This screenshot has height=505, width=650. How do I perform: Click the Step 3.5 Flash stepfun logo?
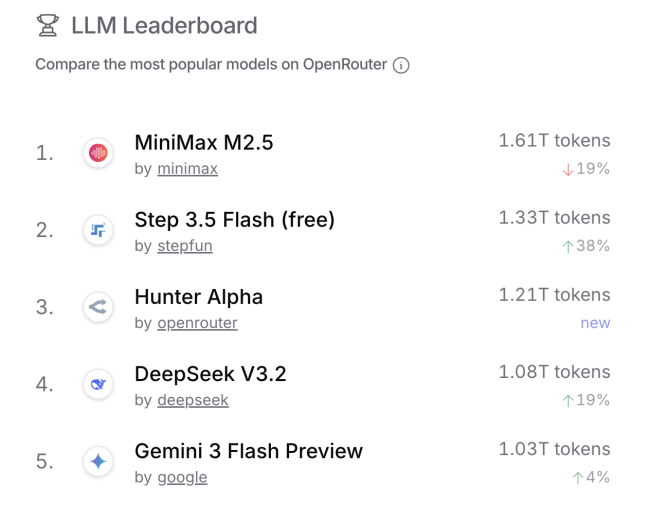coord(98,230)
